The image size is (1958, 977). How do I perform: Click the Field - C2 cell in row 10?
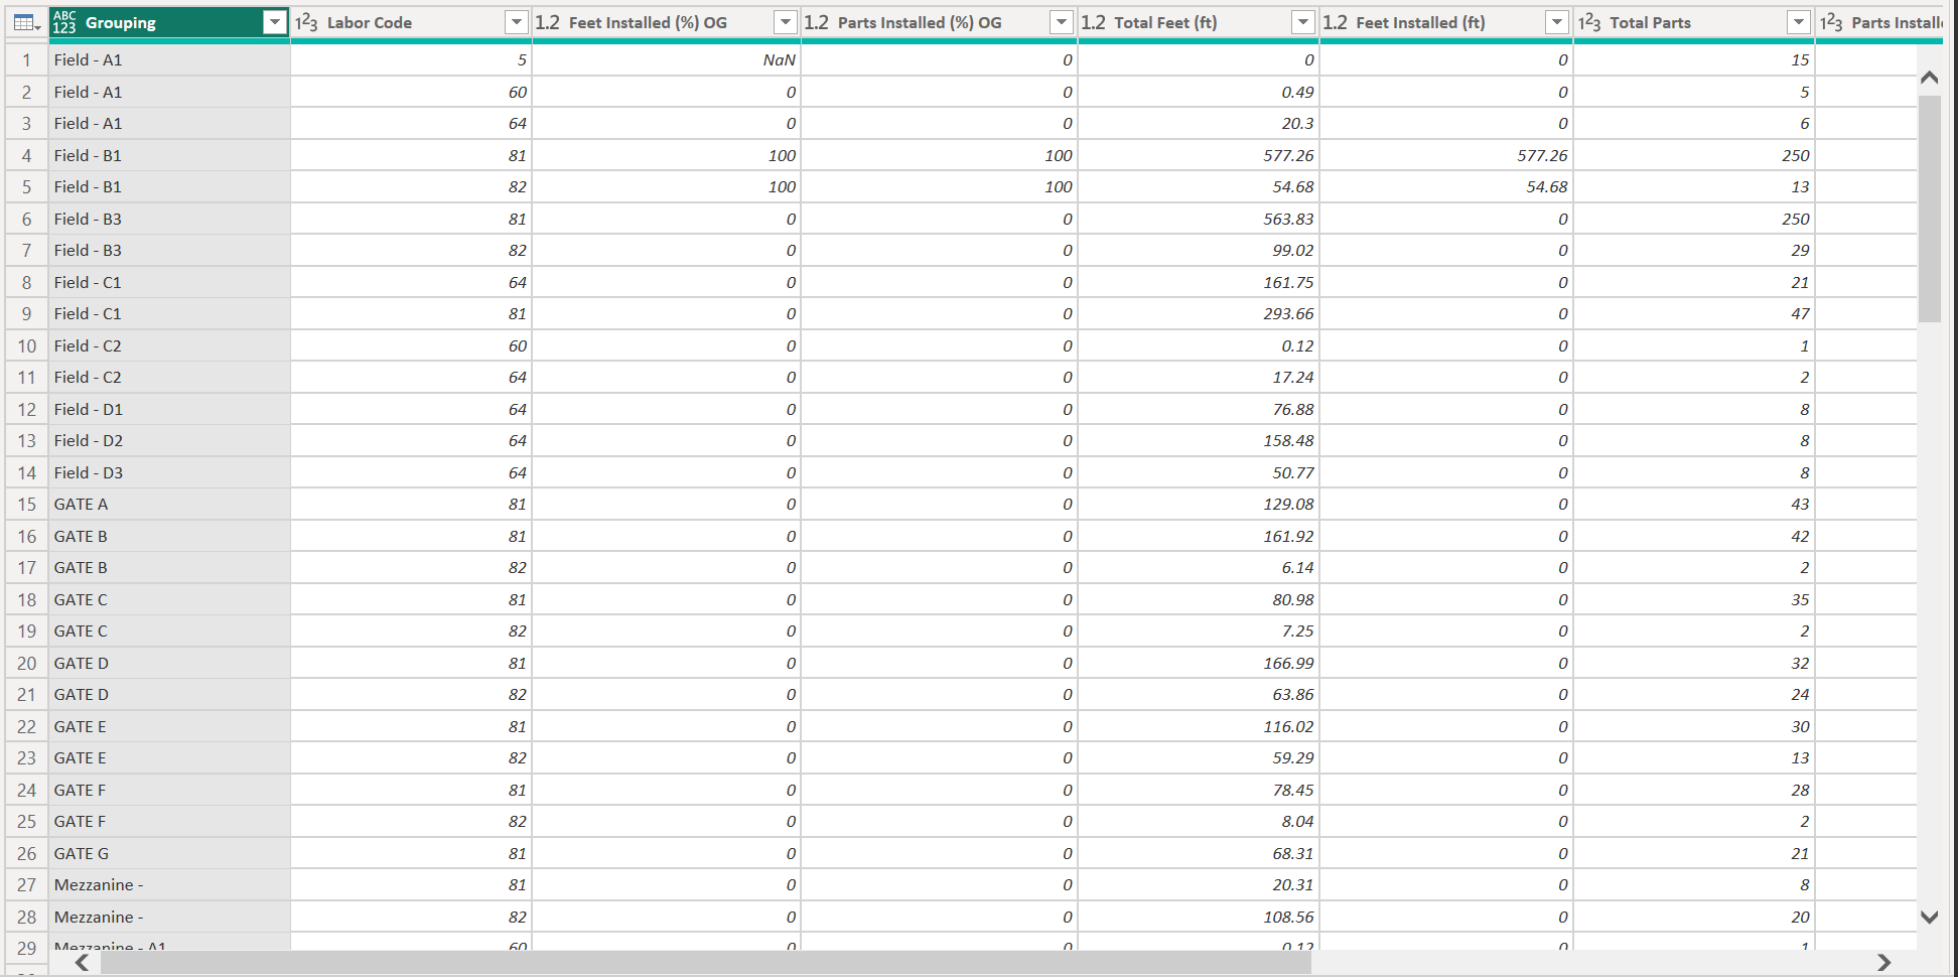pyautogui.click(x=169, y=346)
